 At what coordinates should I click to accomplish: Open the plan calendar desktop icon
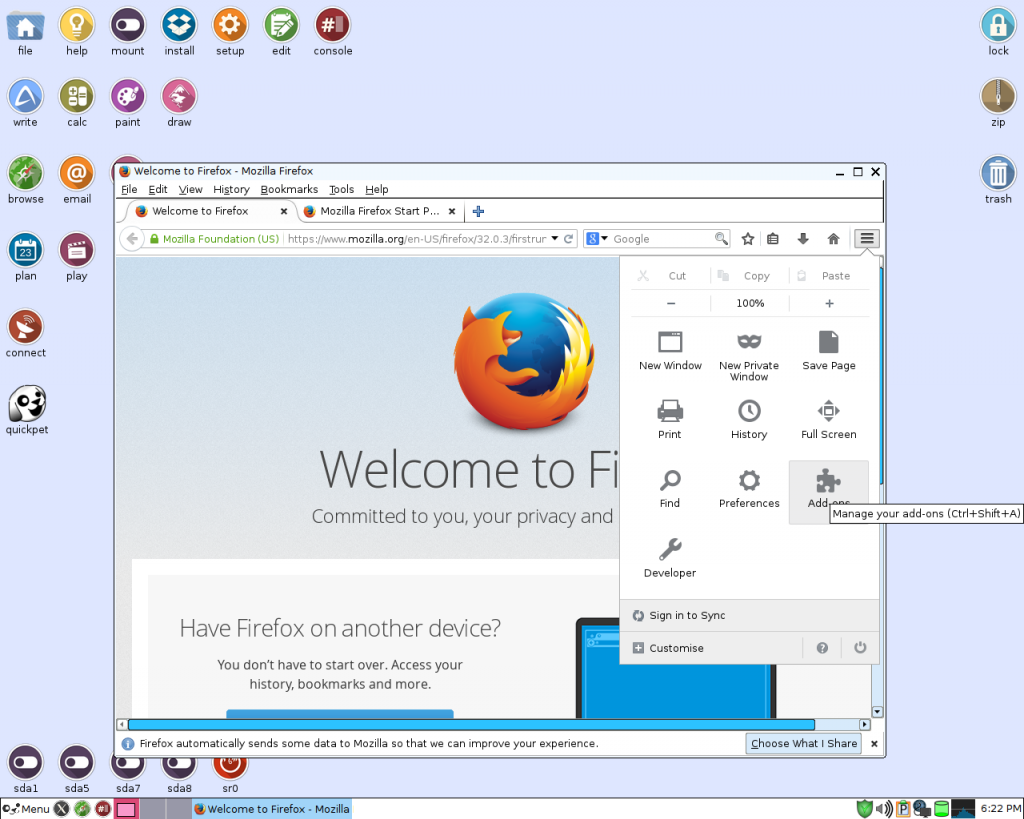[x=25, y=257]
